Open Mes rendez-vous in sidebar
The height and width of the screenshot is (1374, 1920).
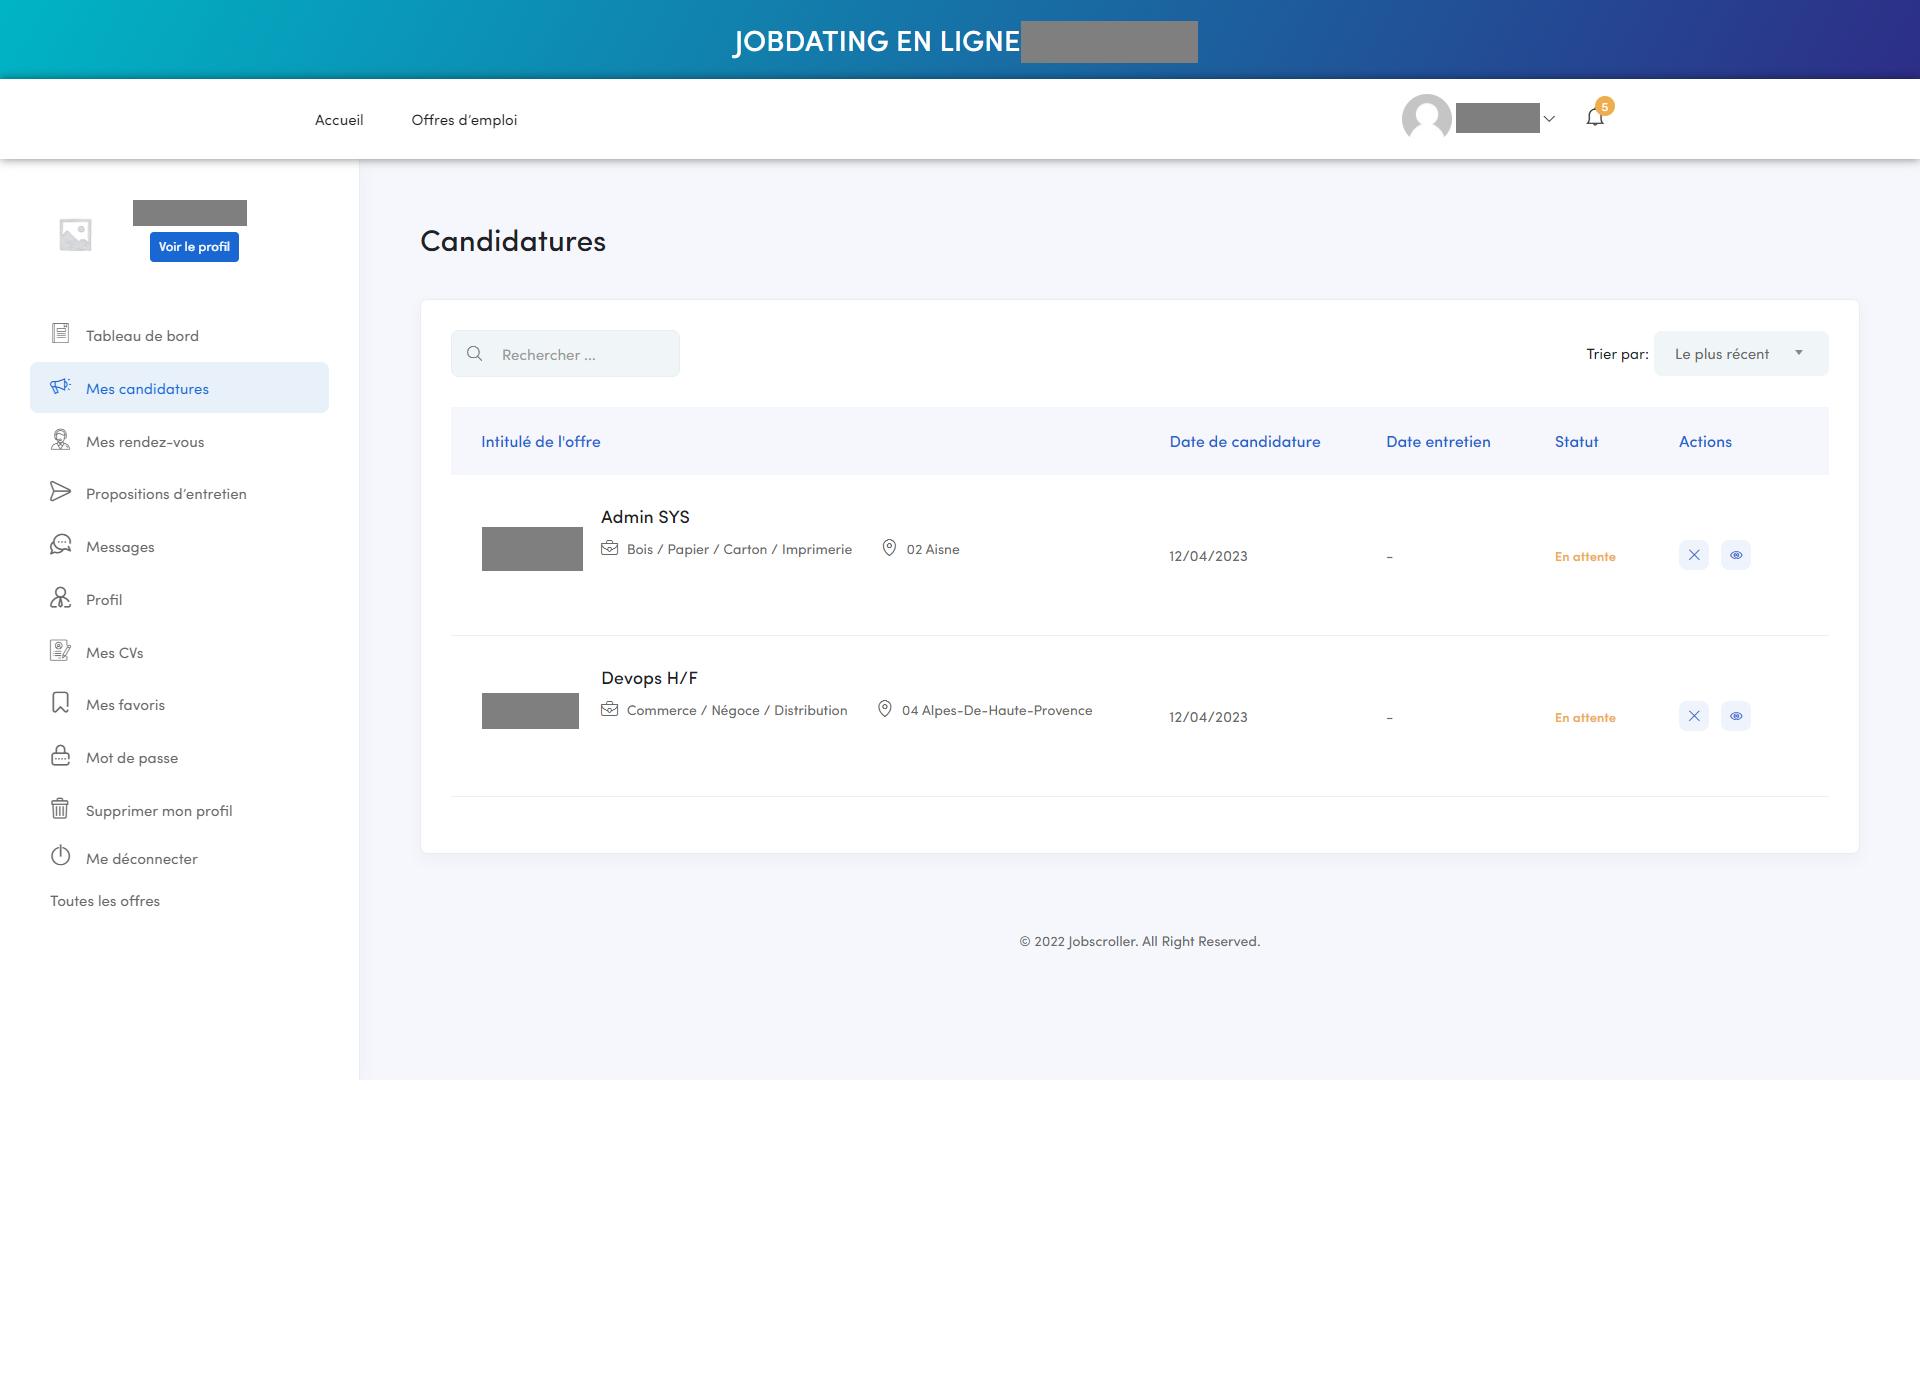[x=145, y=442]
